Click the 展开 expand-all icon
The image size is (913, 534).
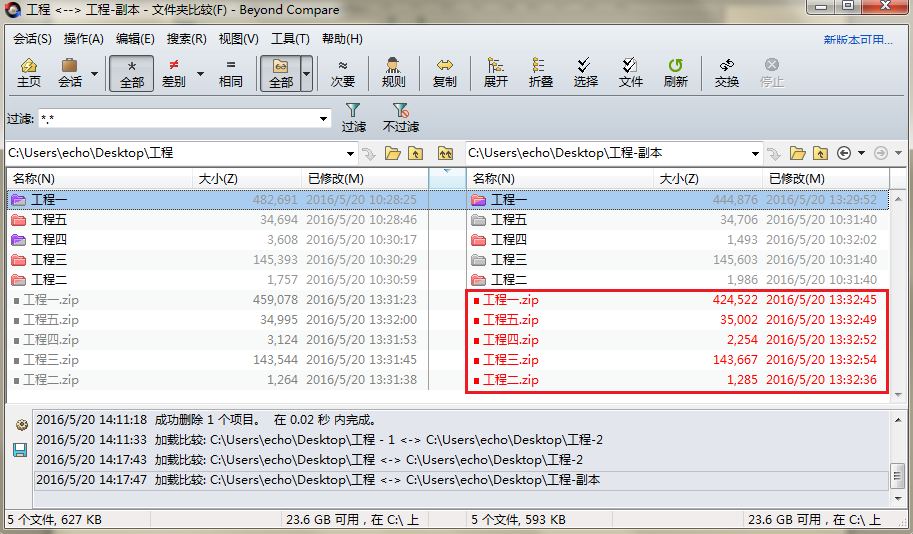tap(496, 73)
